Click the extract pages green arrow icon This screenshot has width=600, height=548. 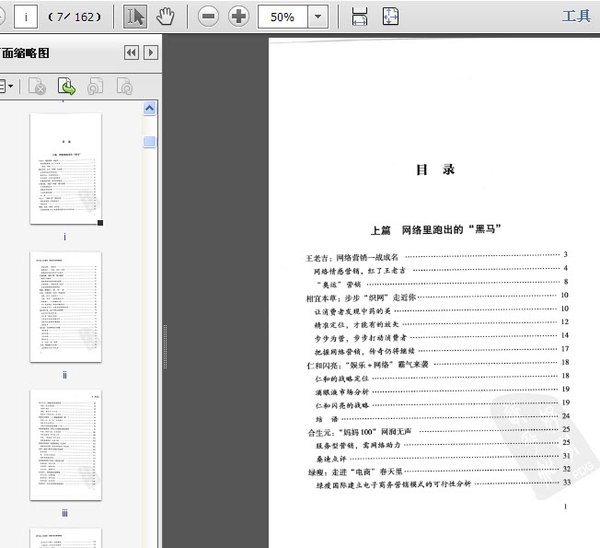coord(66,87)
